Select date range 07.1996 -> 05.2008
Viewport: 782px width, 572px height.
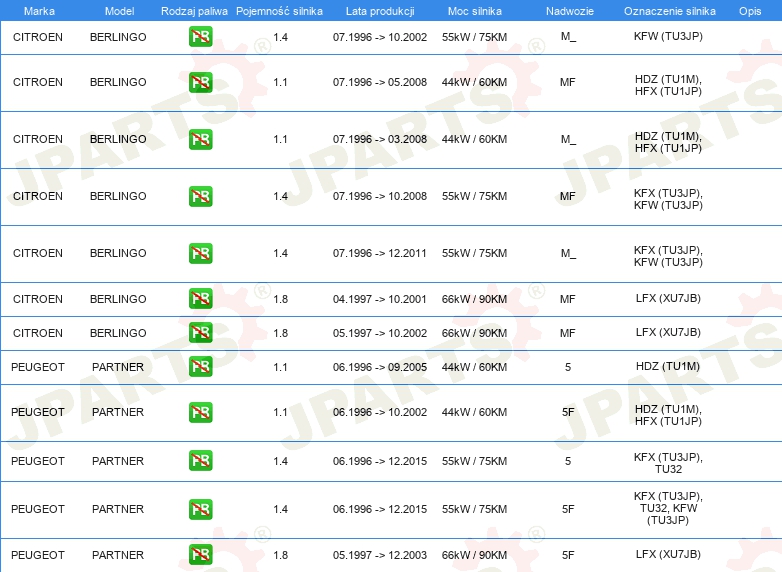click(380, 82)
